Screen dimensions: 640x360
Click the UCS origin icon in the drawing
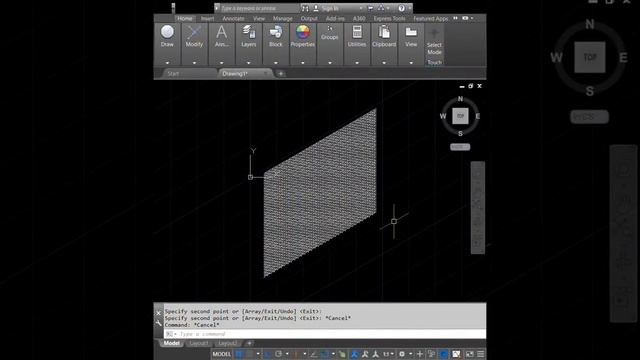(251, 177)
